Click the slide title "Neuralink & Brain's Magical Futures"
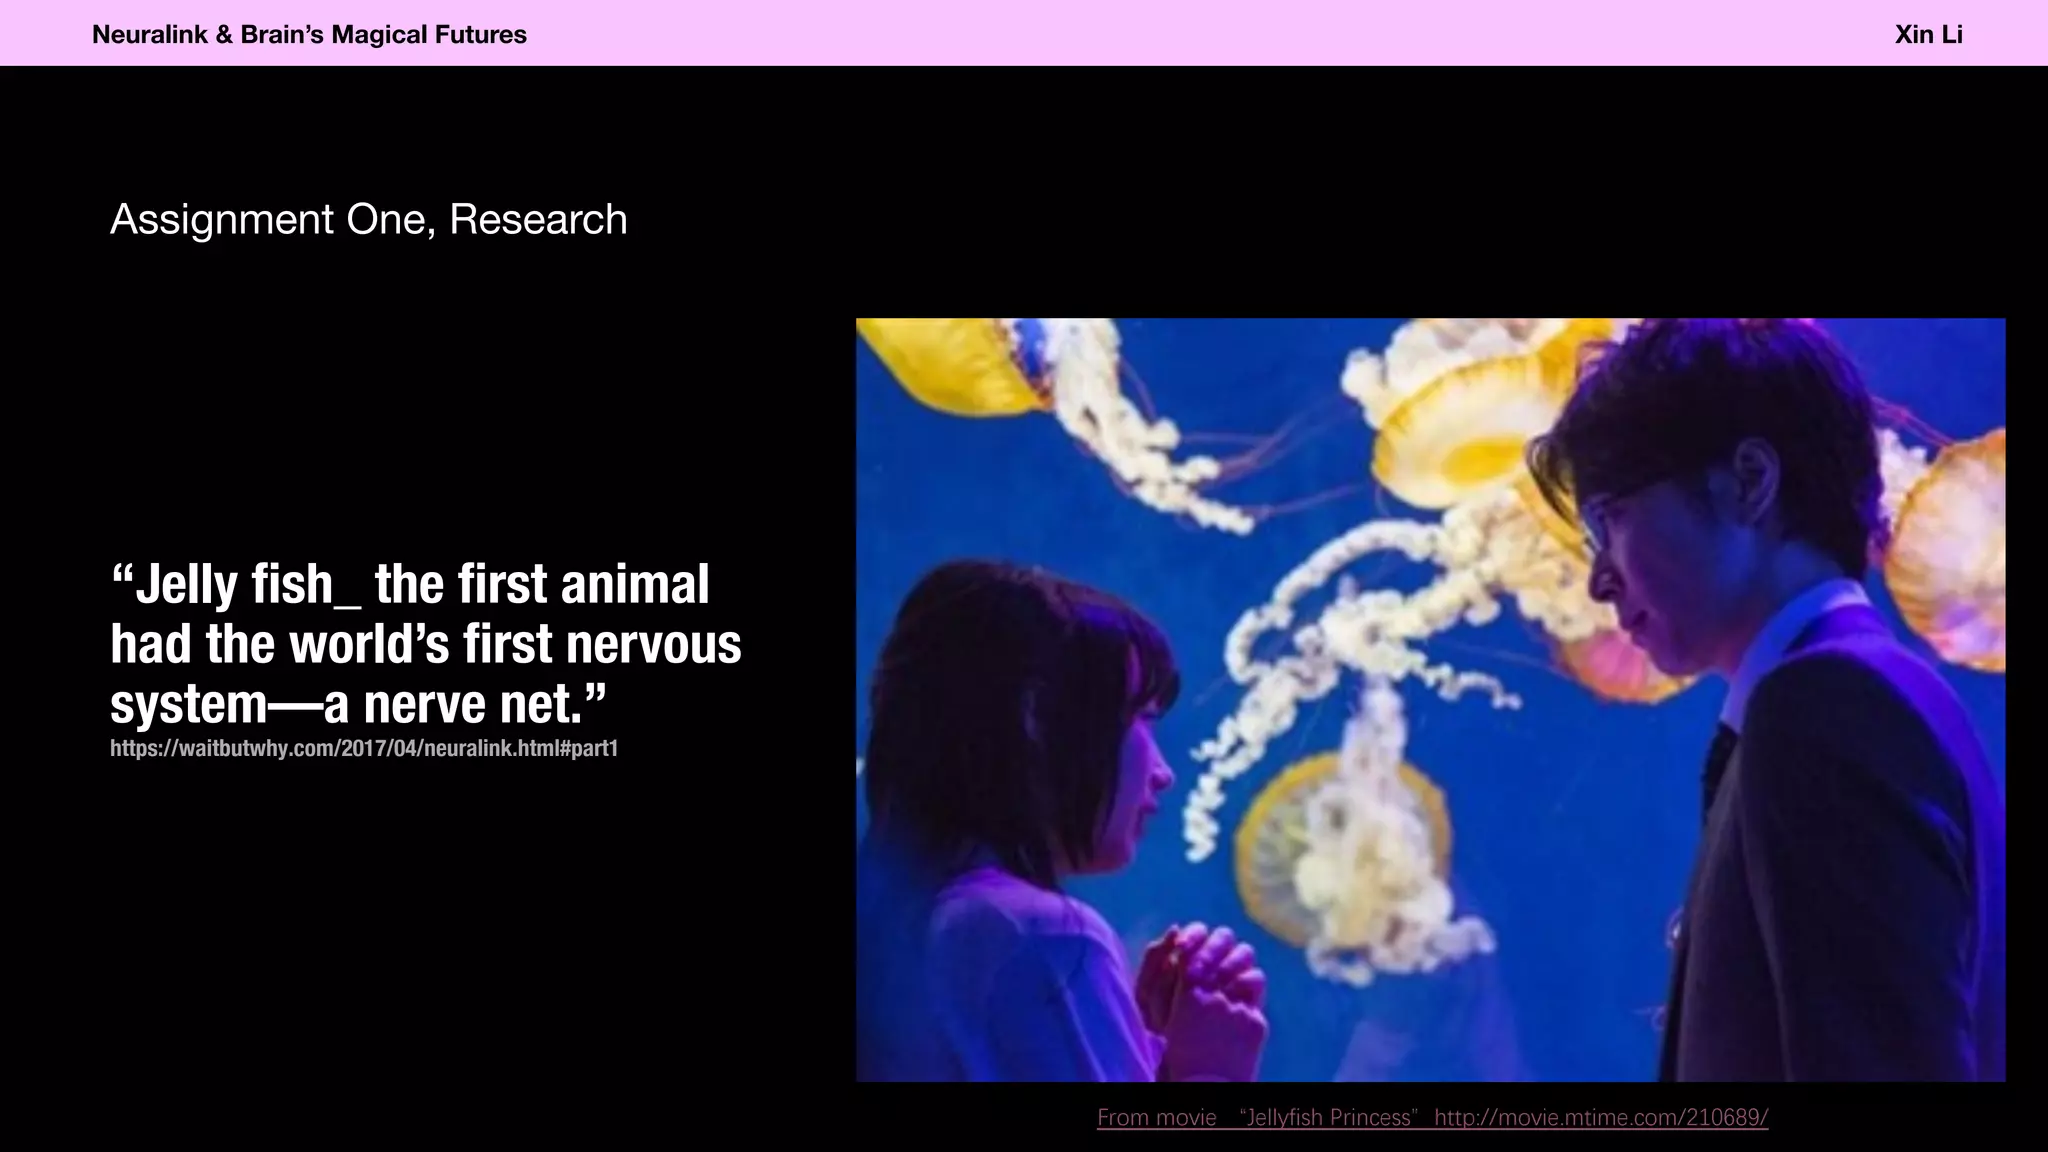The width and height of the screenshot is (2048, 1152). (309, 35)
